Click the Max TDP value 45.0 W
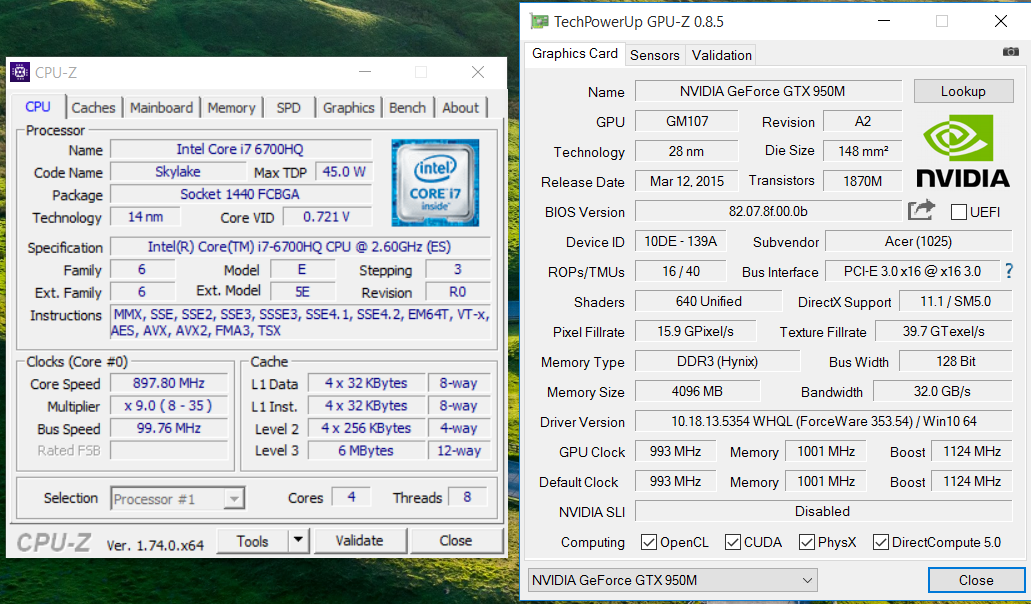Image resolution: width=1031 pixels, height=604 pixels. [344, 172]
